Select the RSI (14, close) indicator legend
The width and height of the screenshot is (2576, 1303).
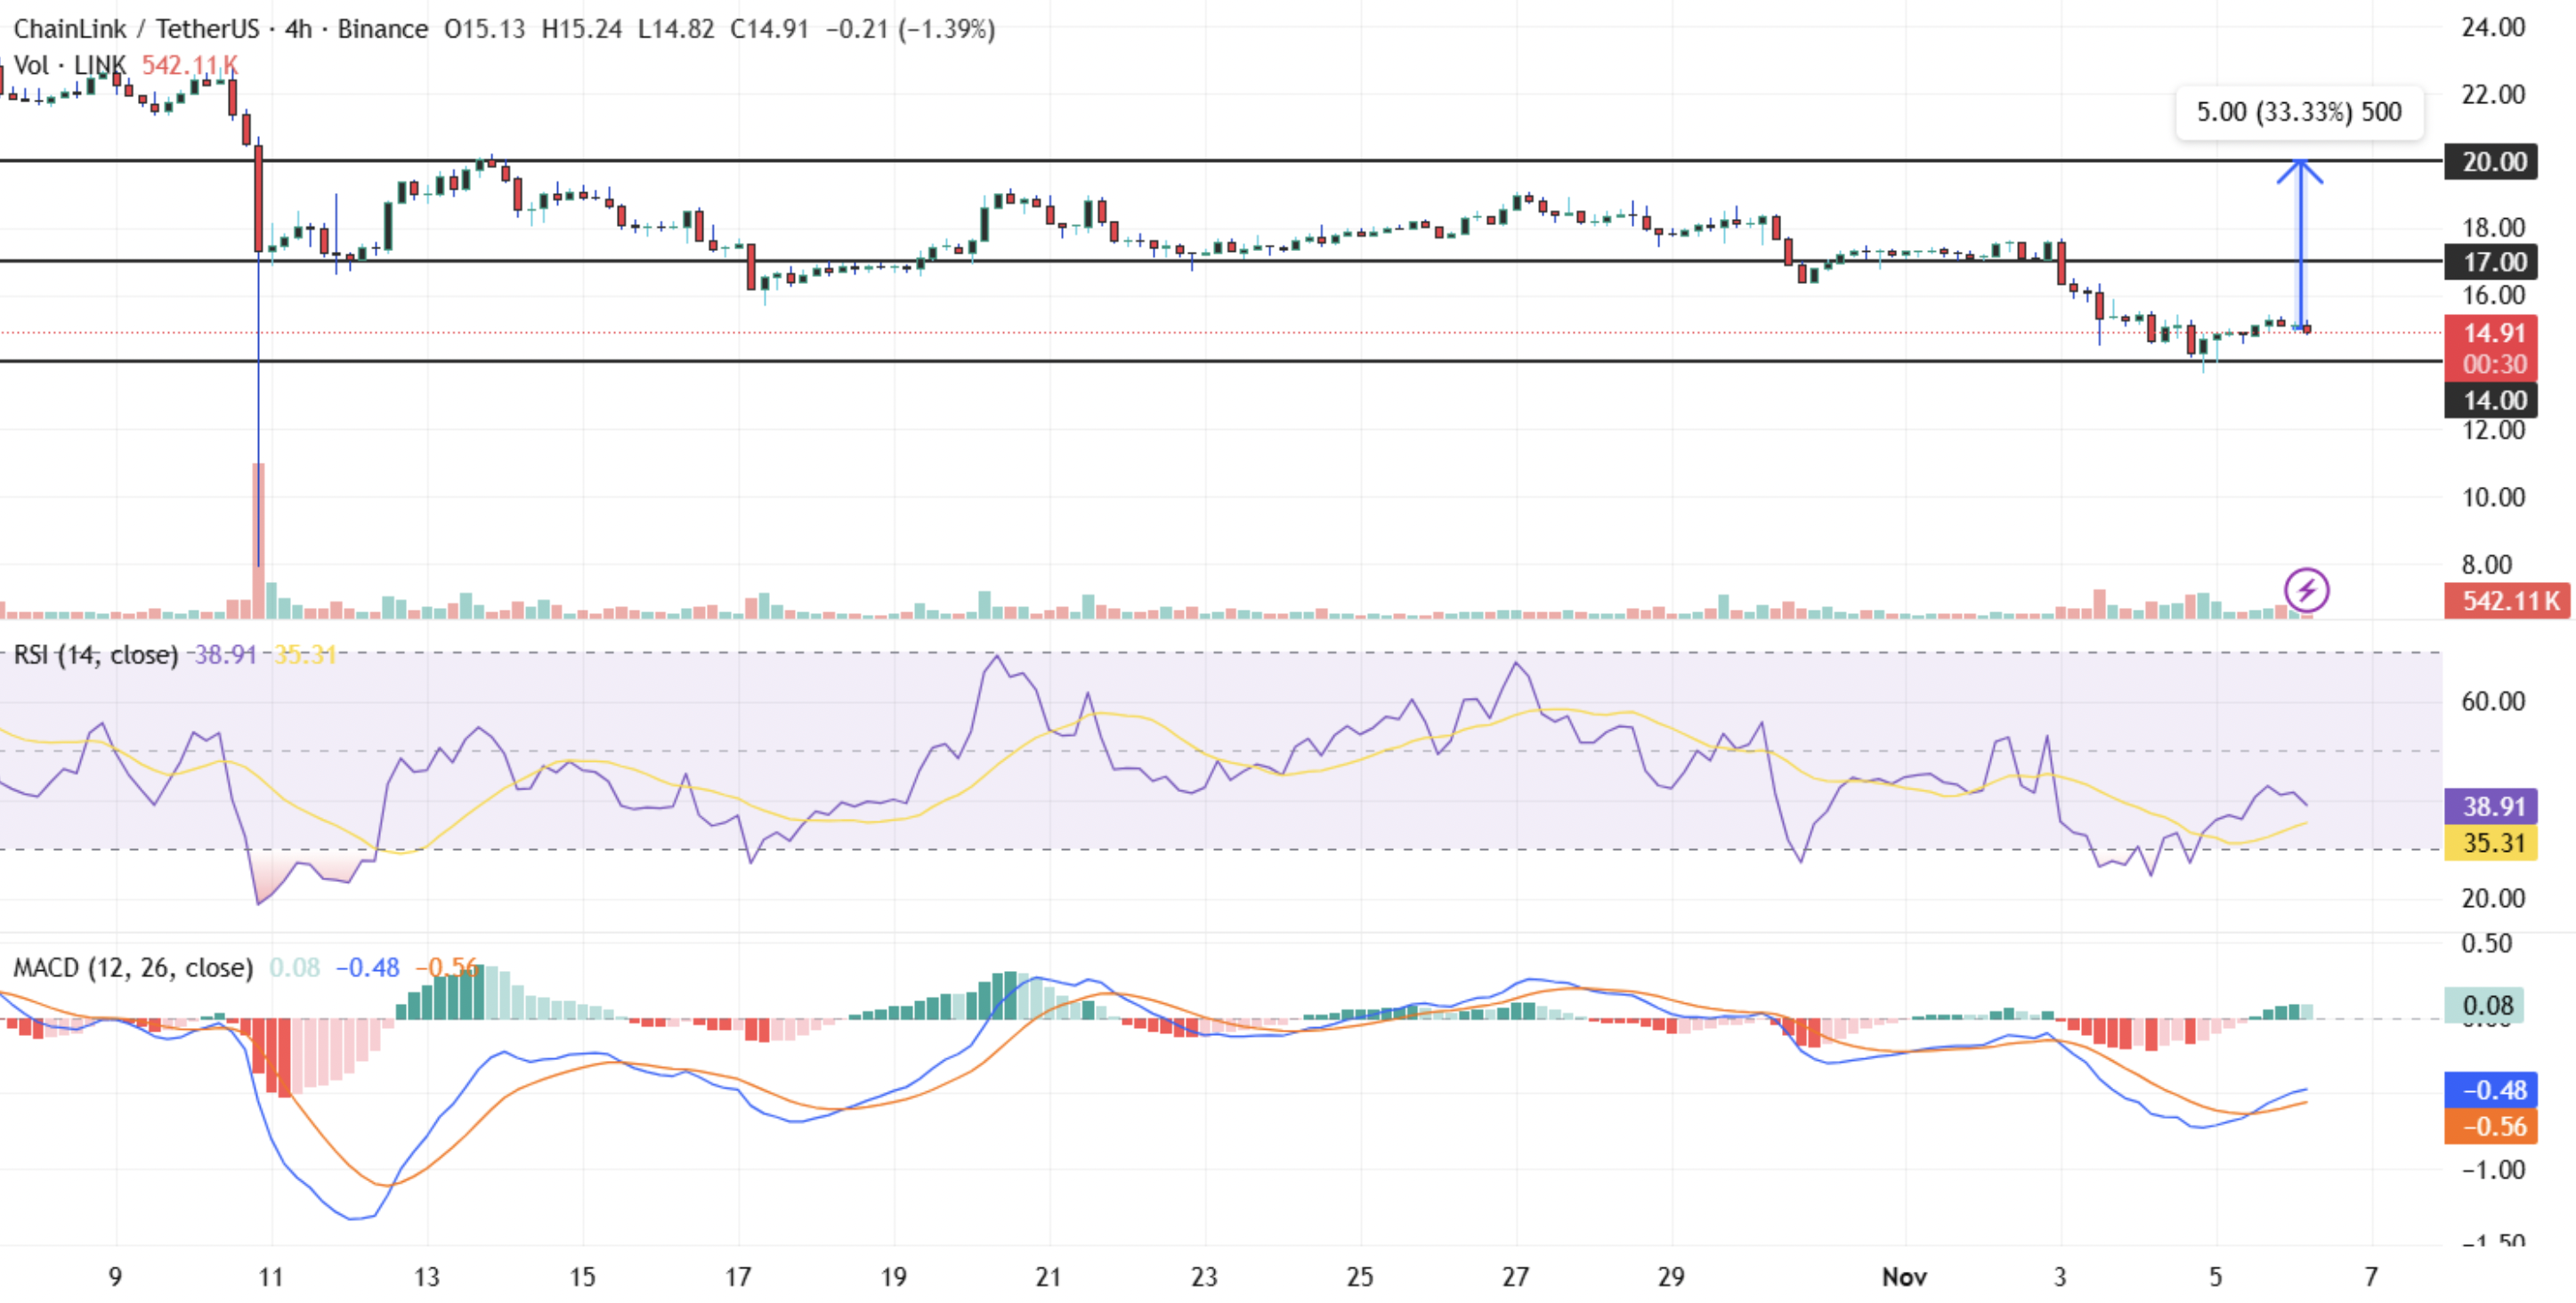tap(95, 654)
